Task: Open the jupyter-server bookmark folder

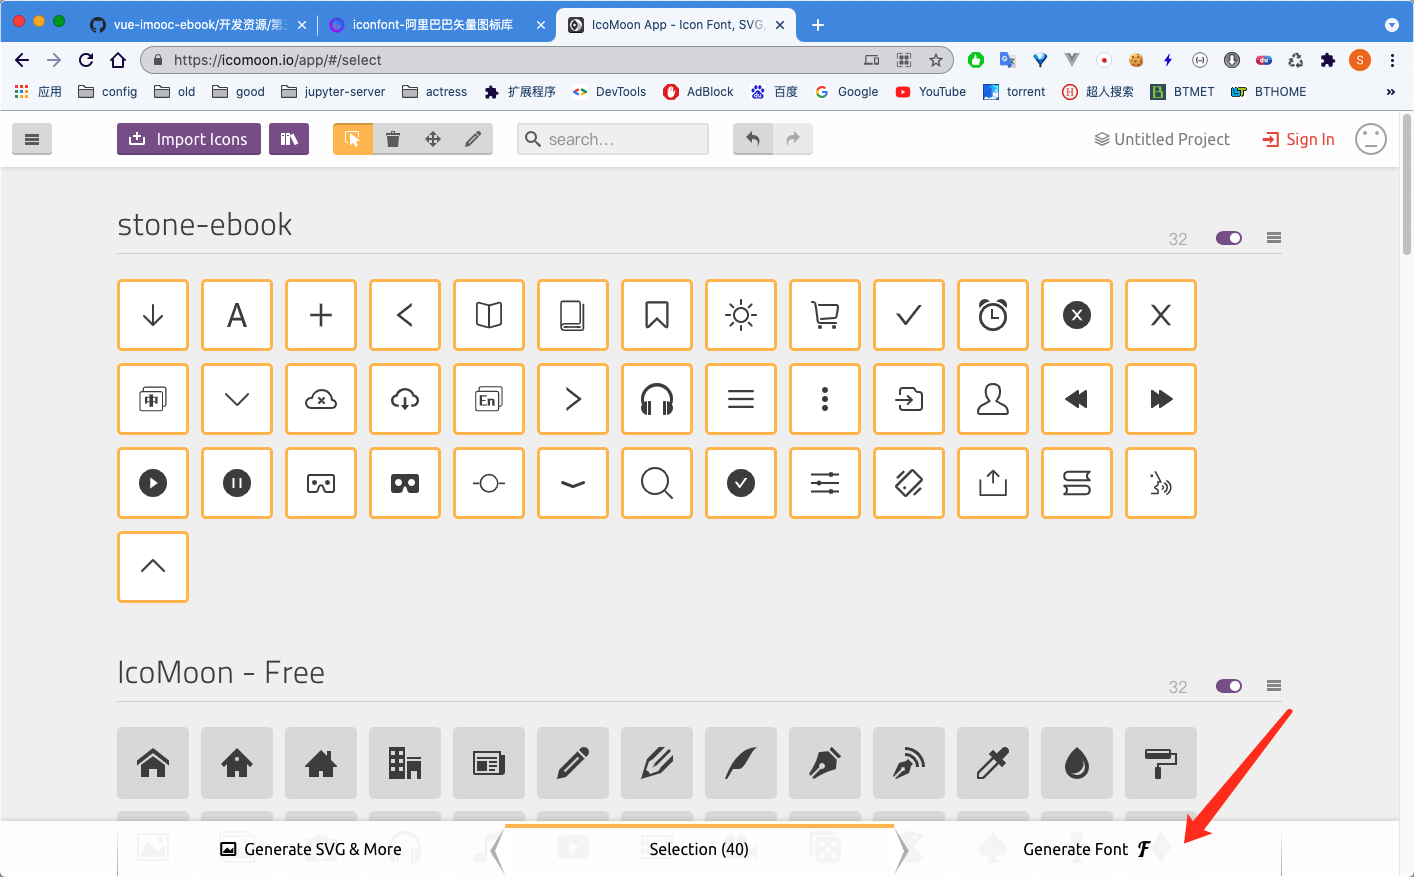Action: tap(333, 92)
